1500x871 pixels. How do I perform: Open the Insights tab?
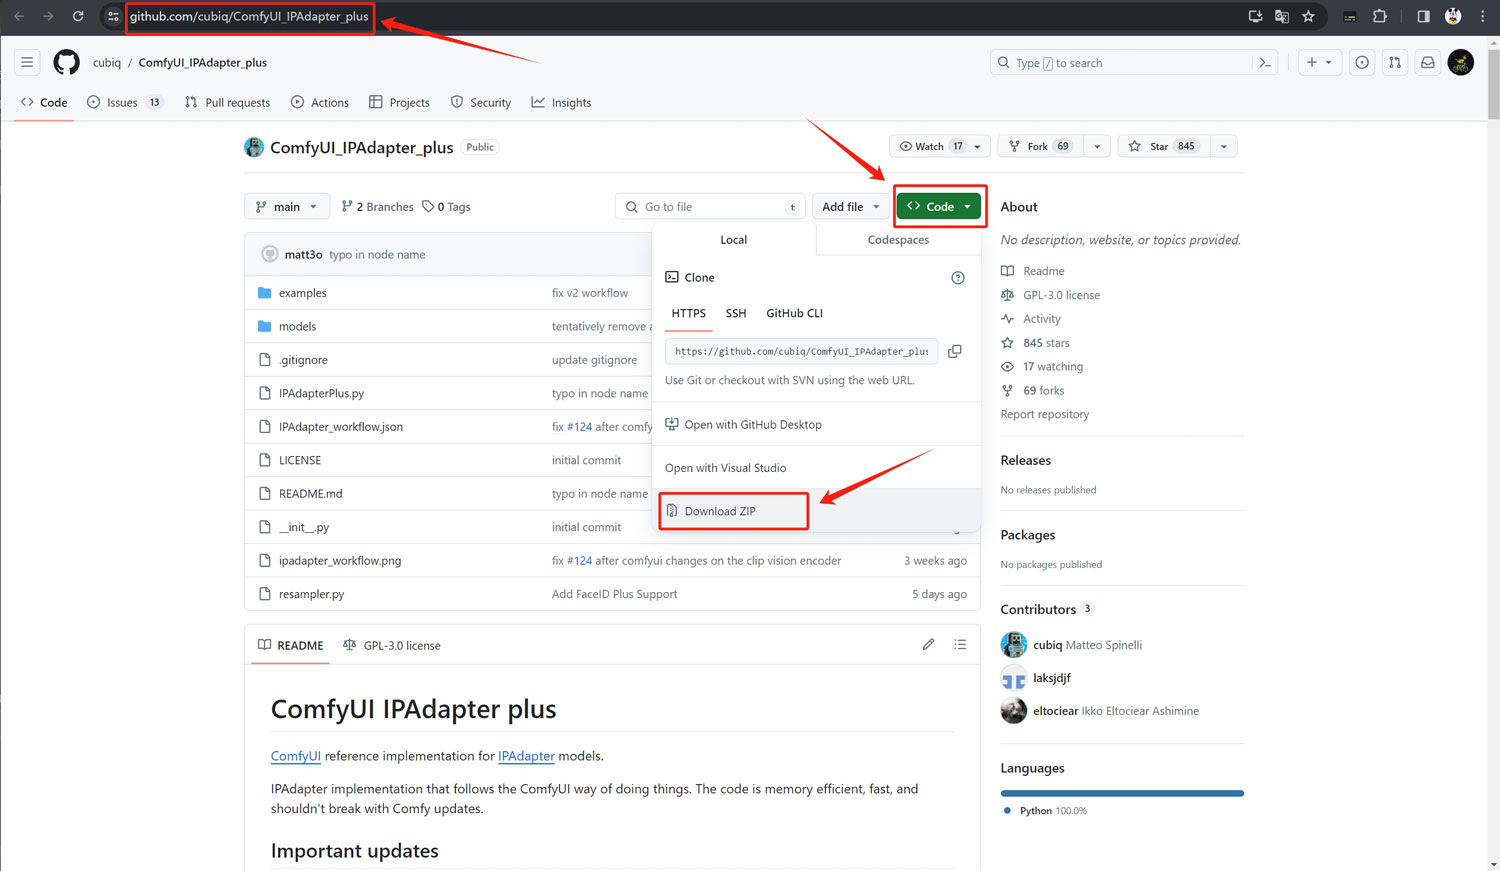561,102
